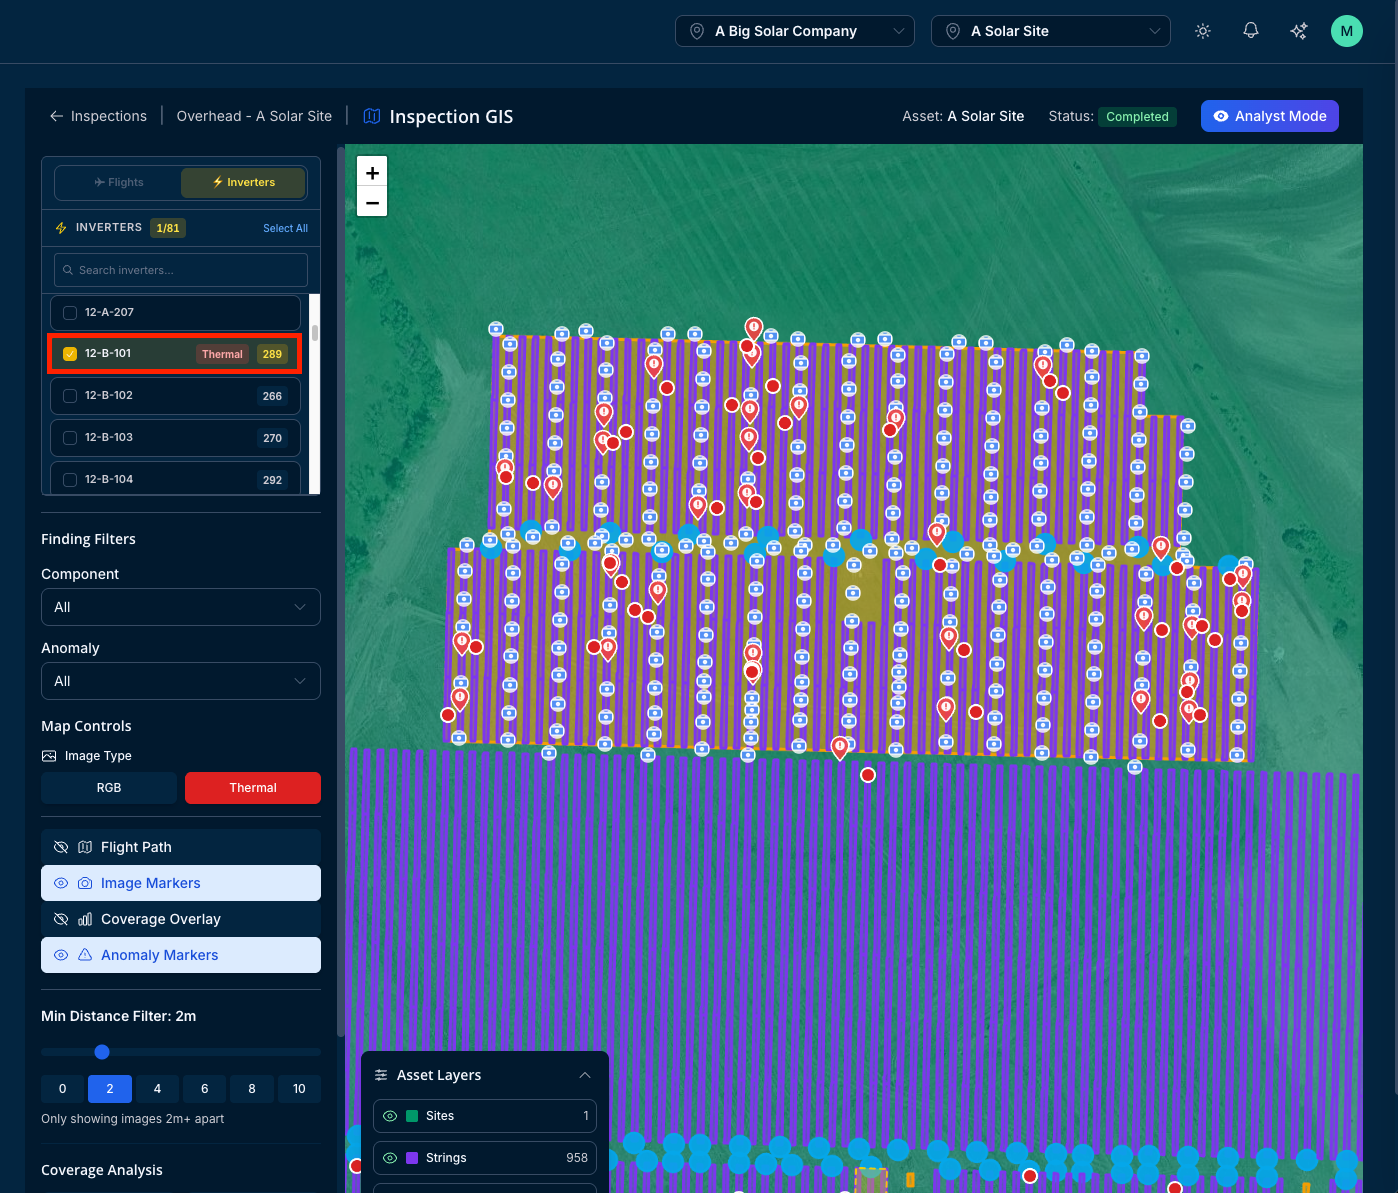Open the user avatar M
Image resolution: width=1398 pixels, height=1193 pixels.
[1347, 31]
